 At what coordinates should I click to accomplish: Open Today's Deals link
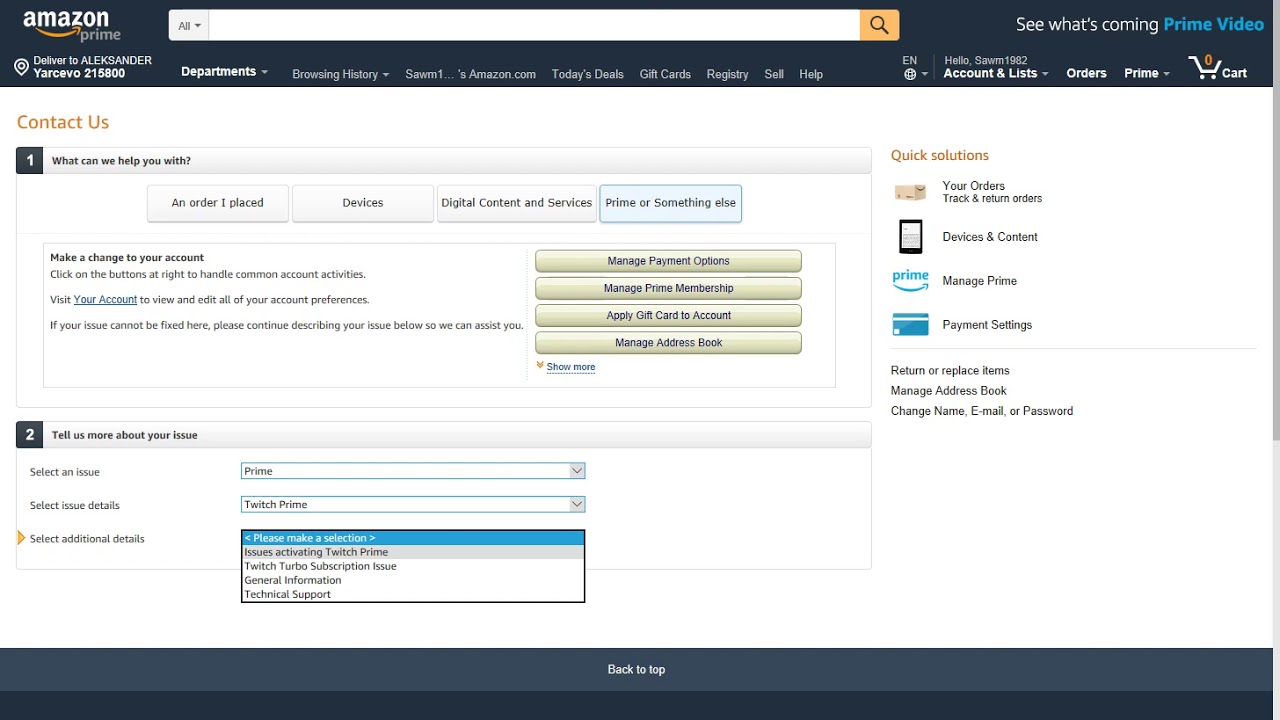pyautogui.click(x=587, y=74)
